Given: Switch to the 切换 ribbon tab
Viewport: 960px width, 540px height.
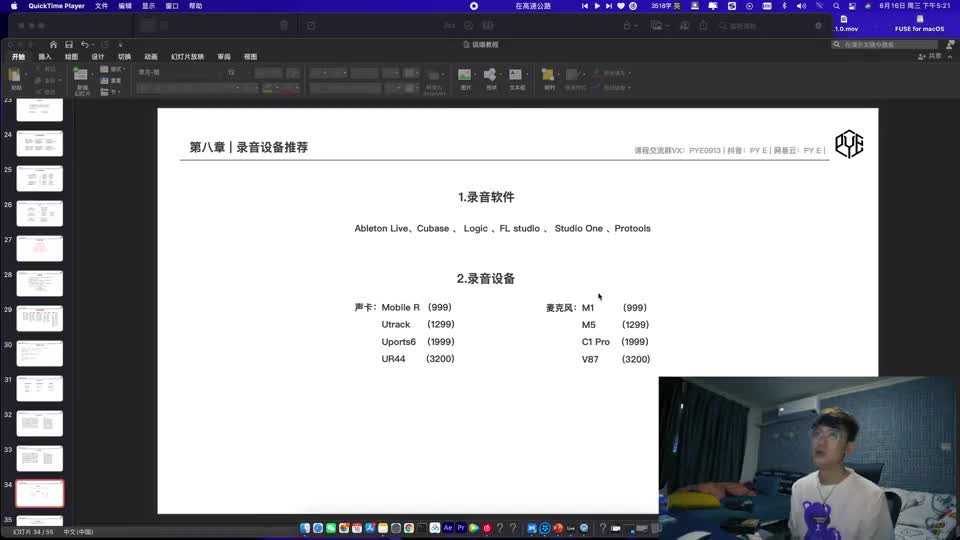Looking at the screenshot, I should pos(124,57).
